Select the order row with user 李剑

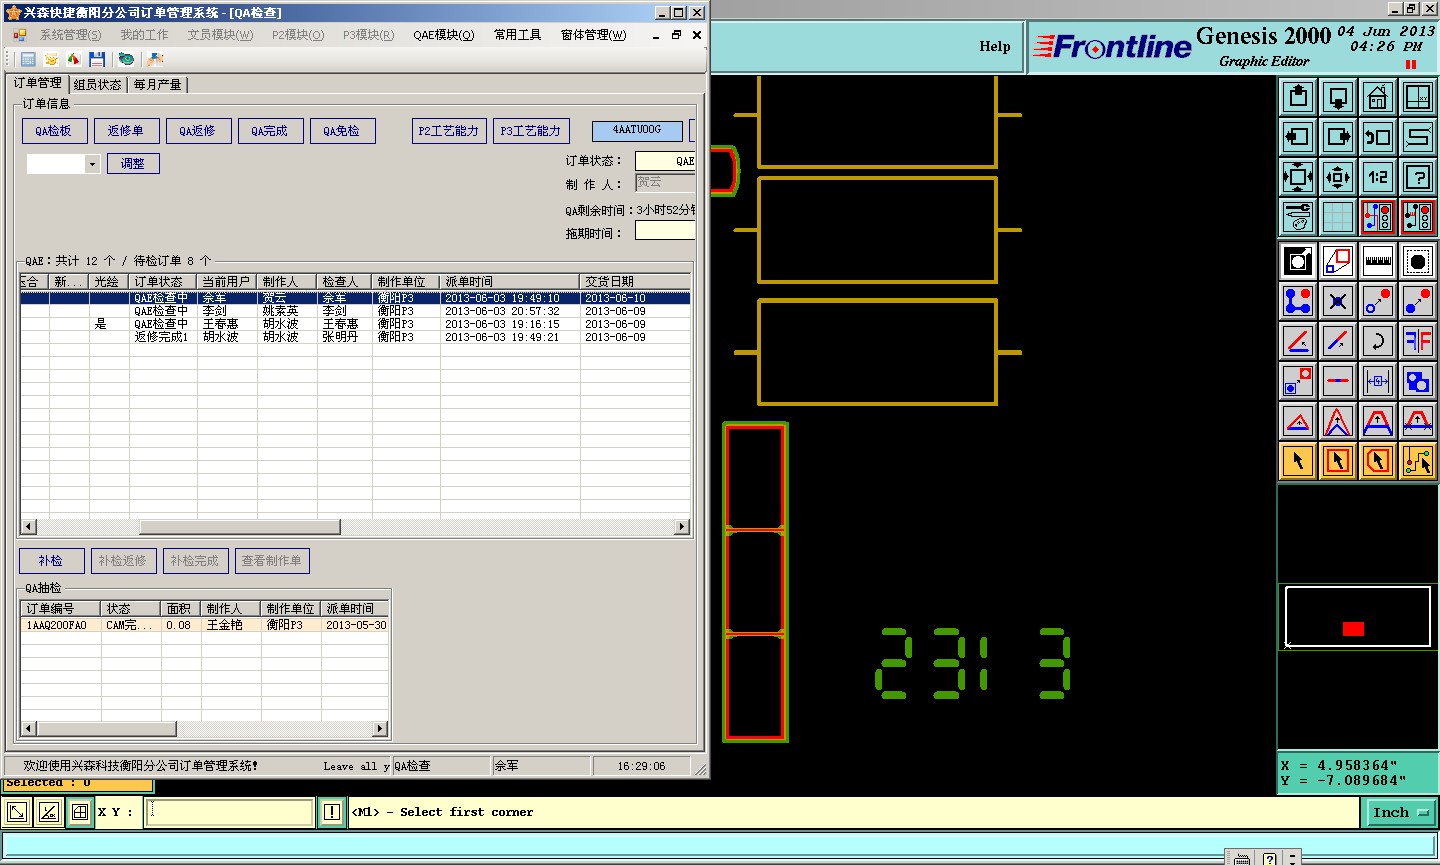(x=355, y=311)
